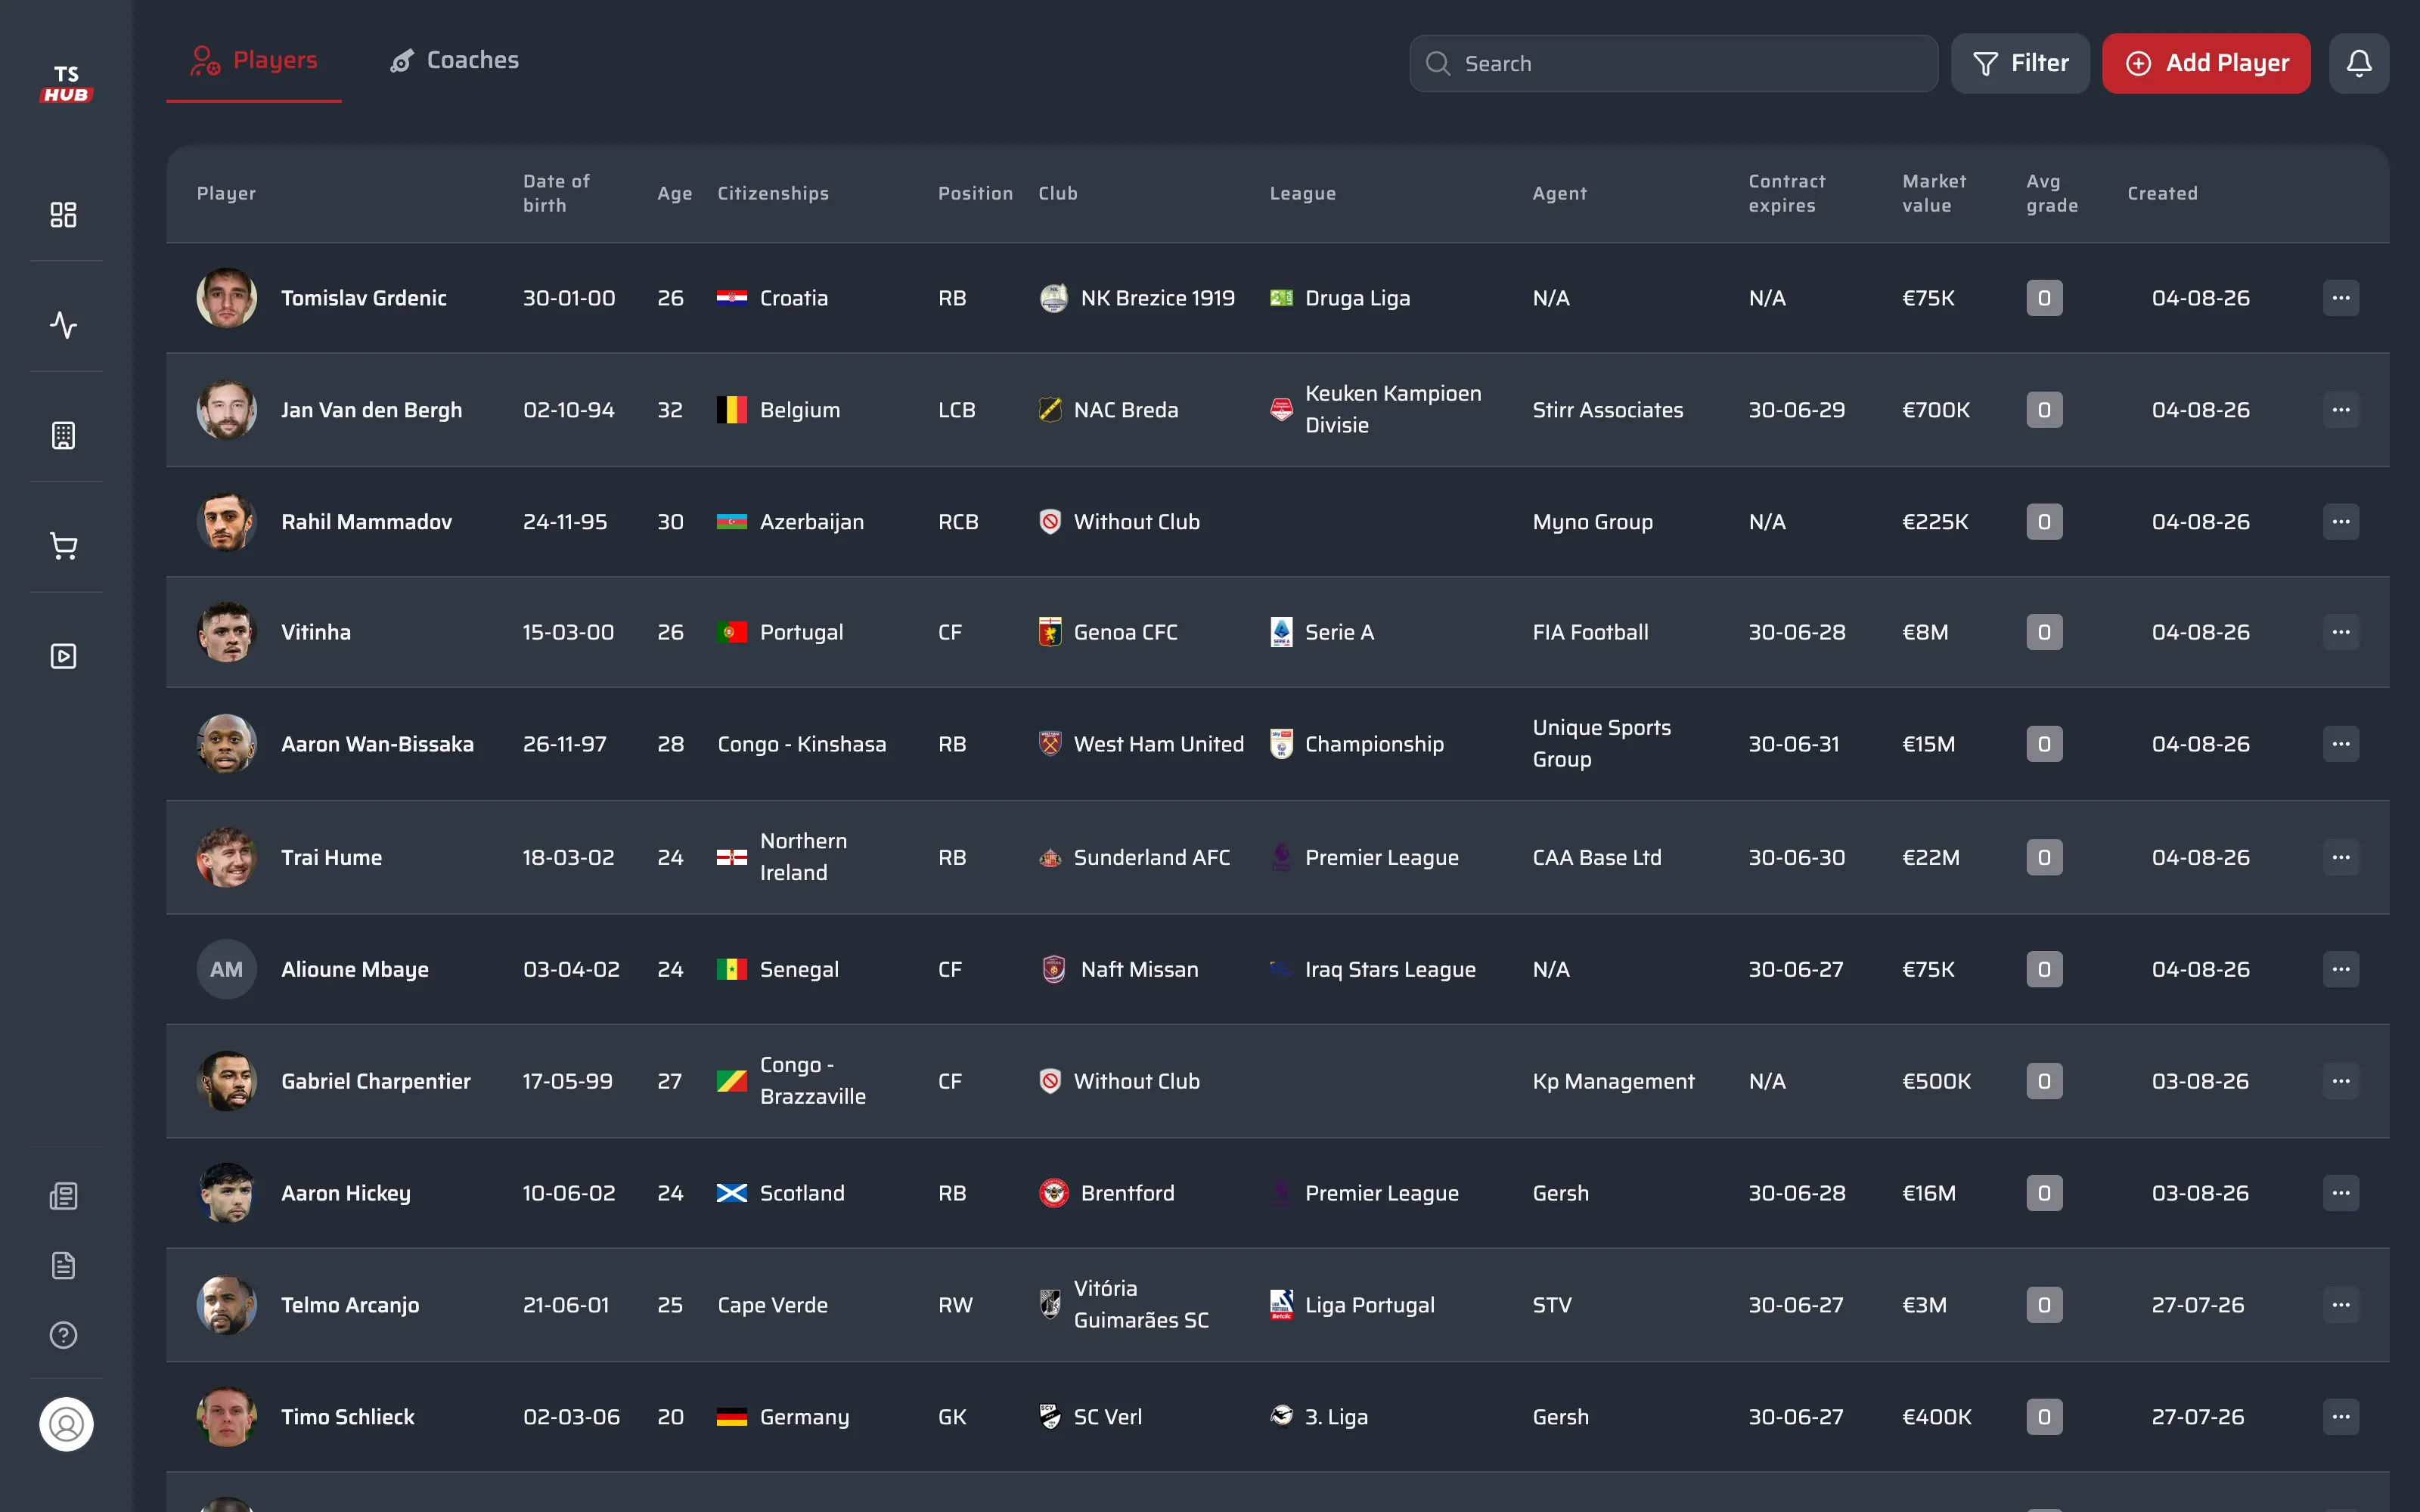
Task: Open the dashboard grid icon in sidebar
Action: coord(63,214)
